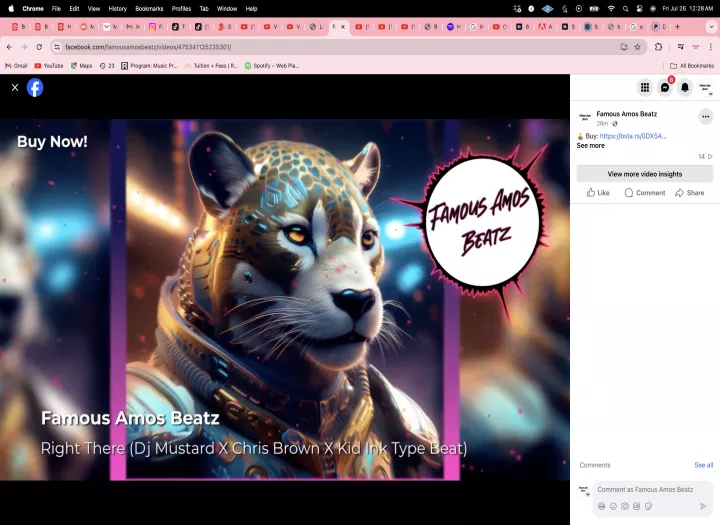This screenshot has width=720, height=525.
Task: Share the video post
Action: [689, 193]
